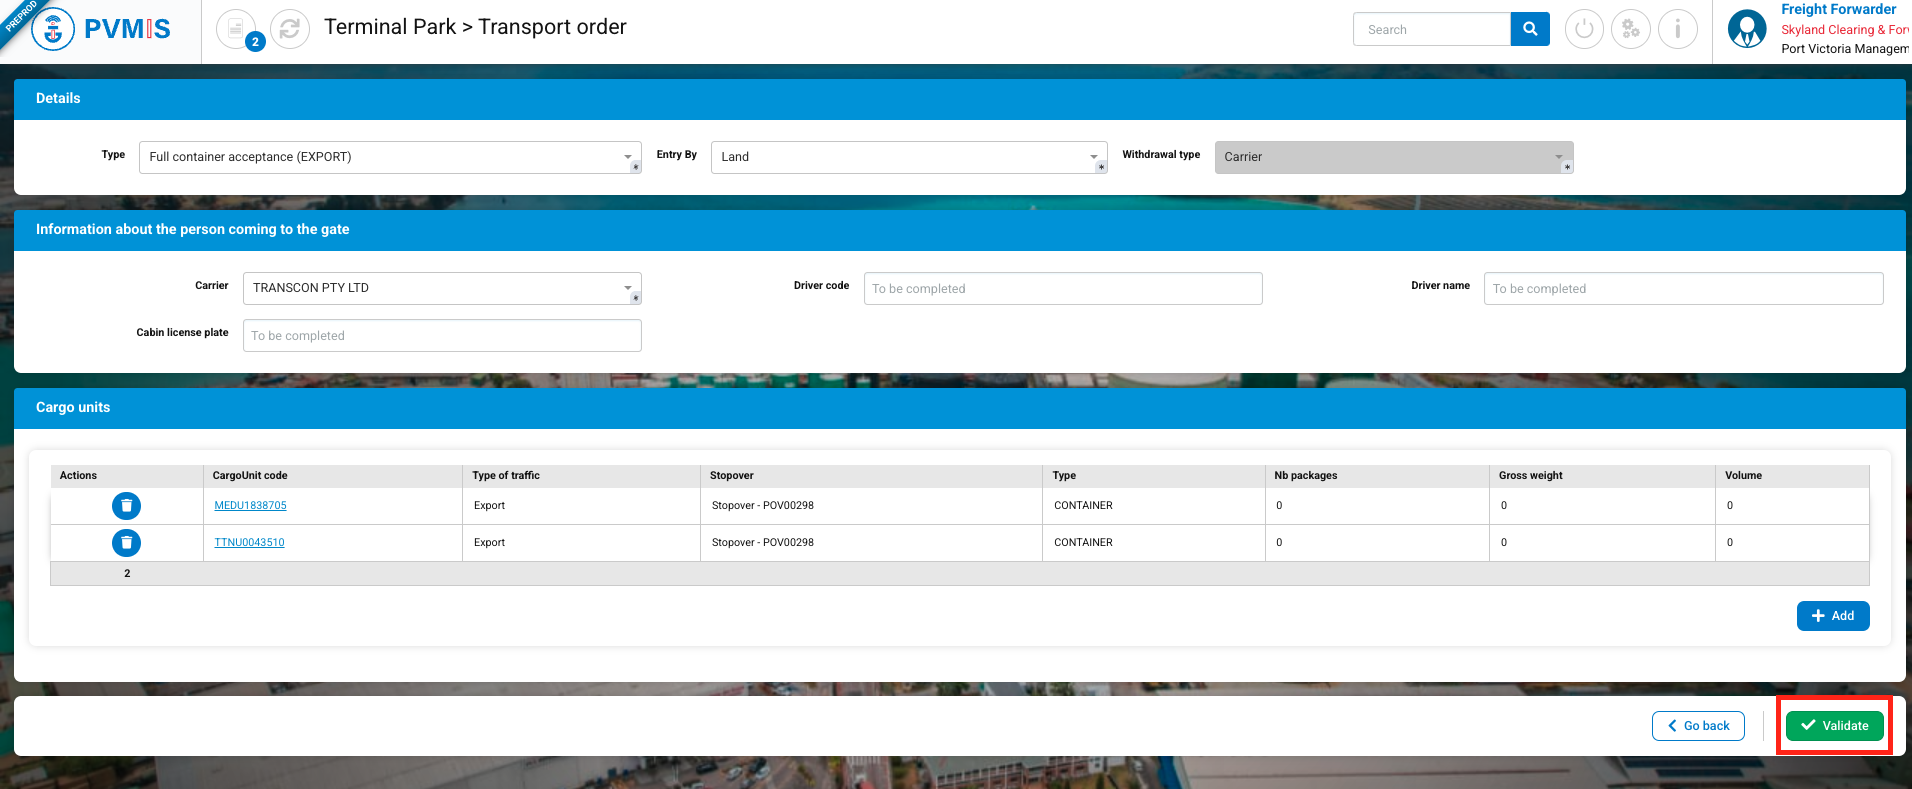This screenshot has width=1912, height=789.
Task: Click the refresh icon in header
Action: [x=290, y=29]
